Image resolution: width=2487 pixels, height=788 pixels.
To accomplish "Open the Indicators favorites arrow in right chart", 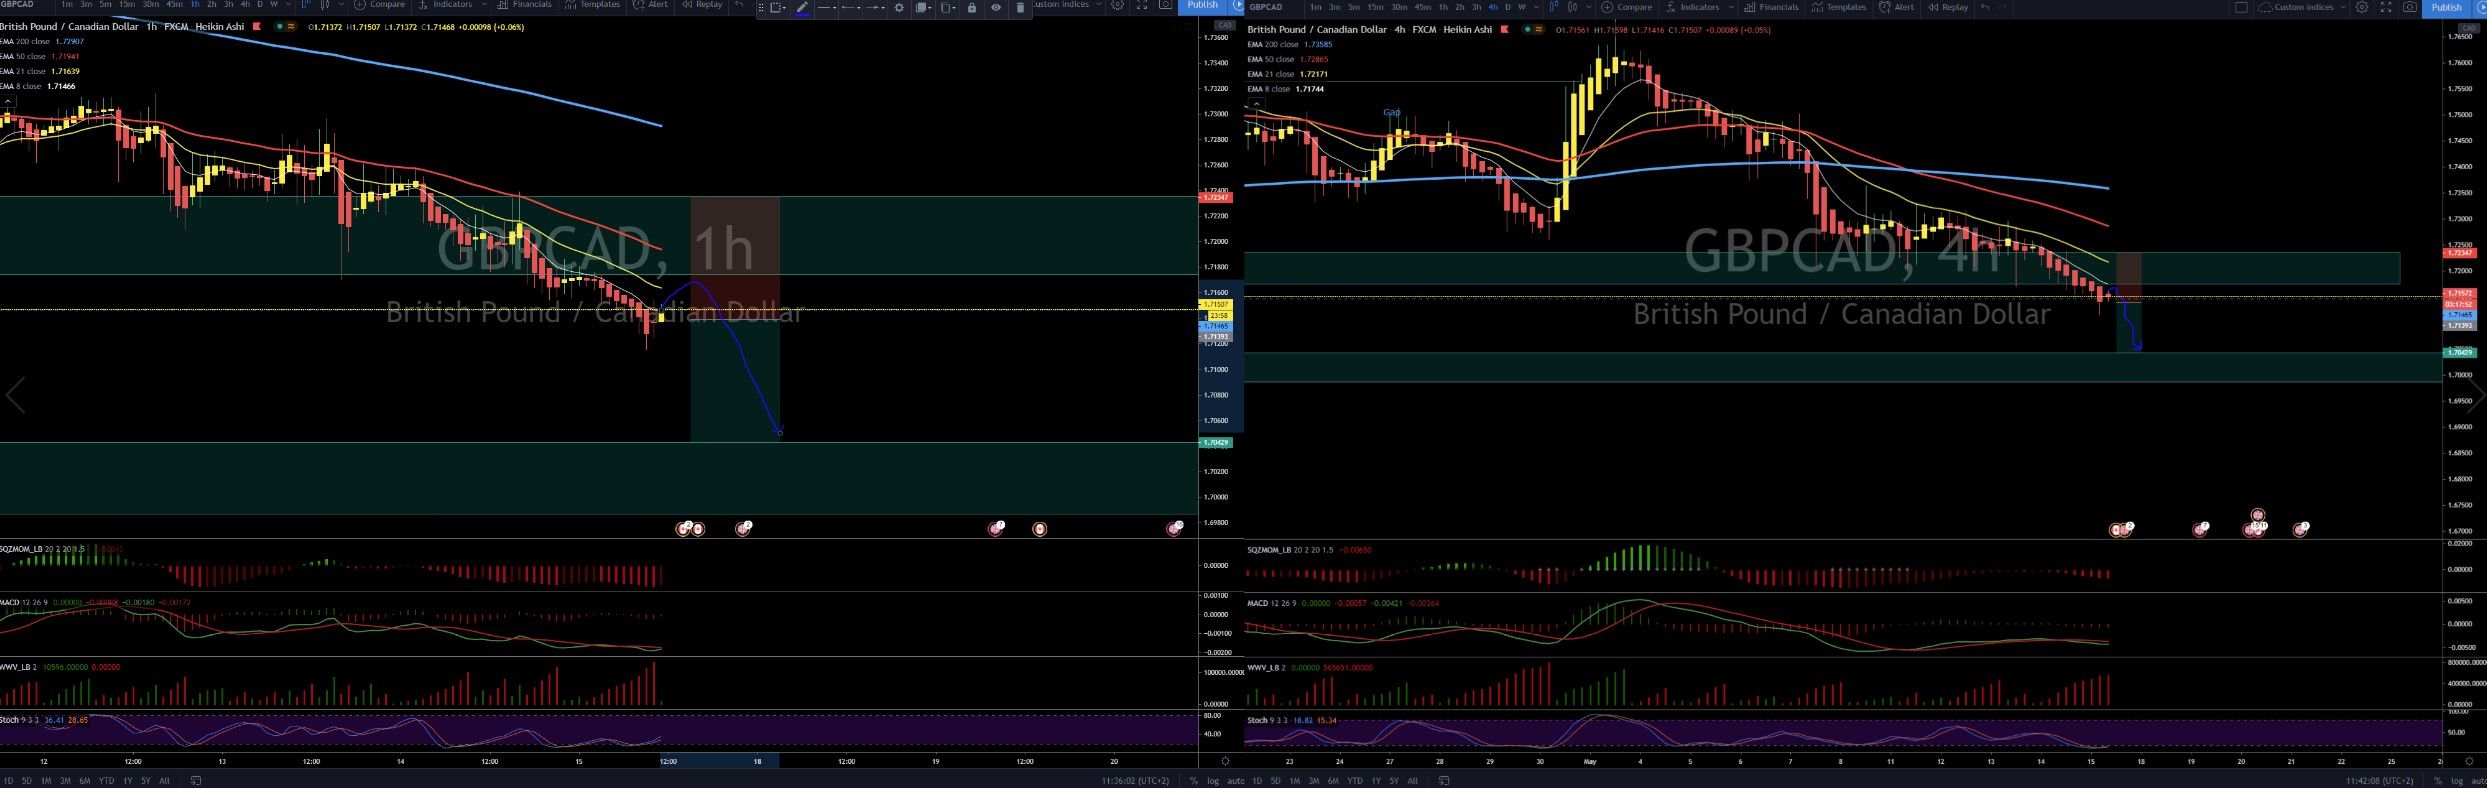I will [x=1731, y=7].
